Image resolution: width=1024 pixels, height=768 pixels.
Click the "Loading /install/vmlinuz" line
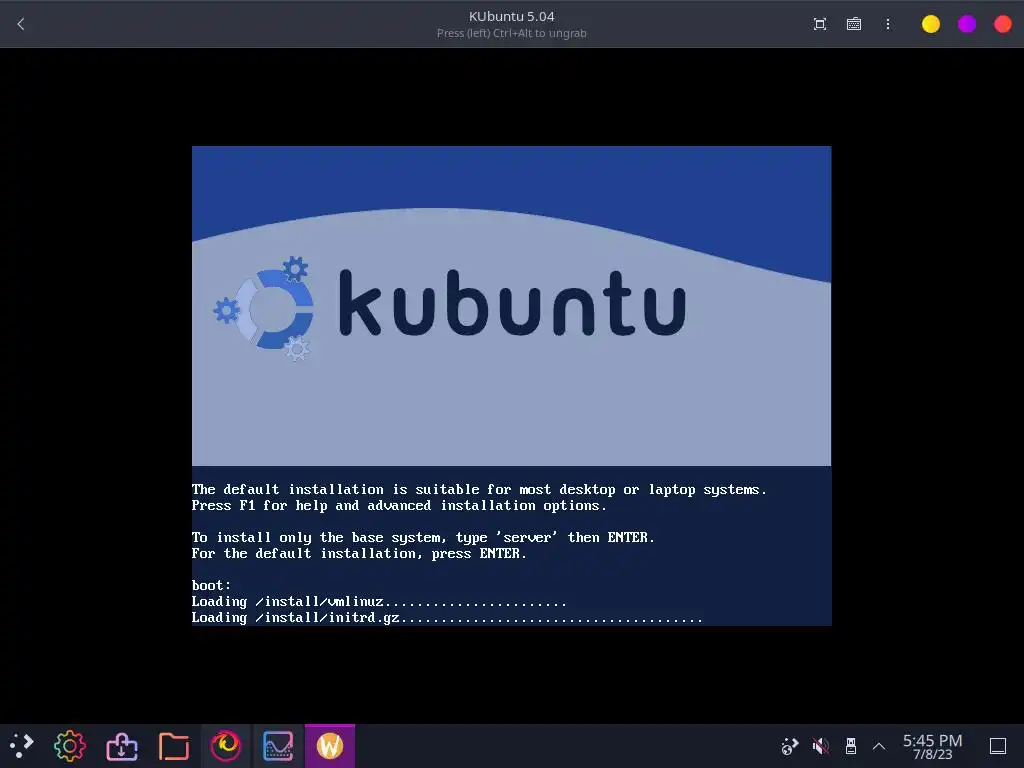[379, 601]
